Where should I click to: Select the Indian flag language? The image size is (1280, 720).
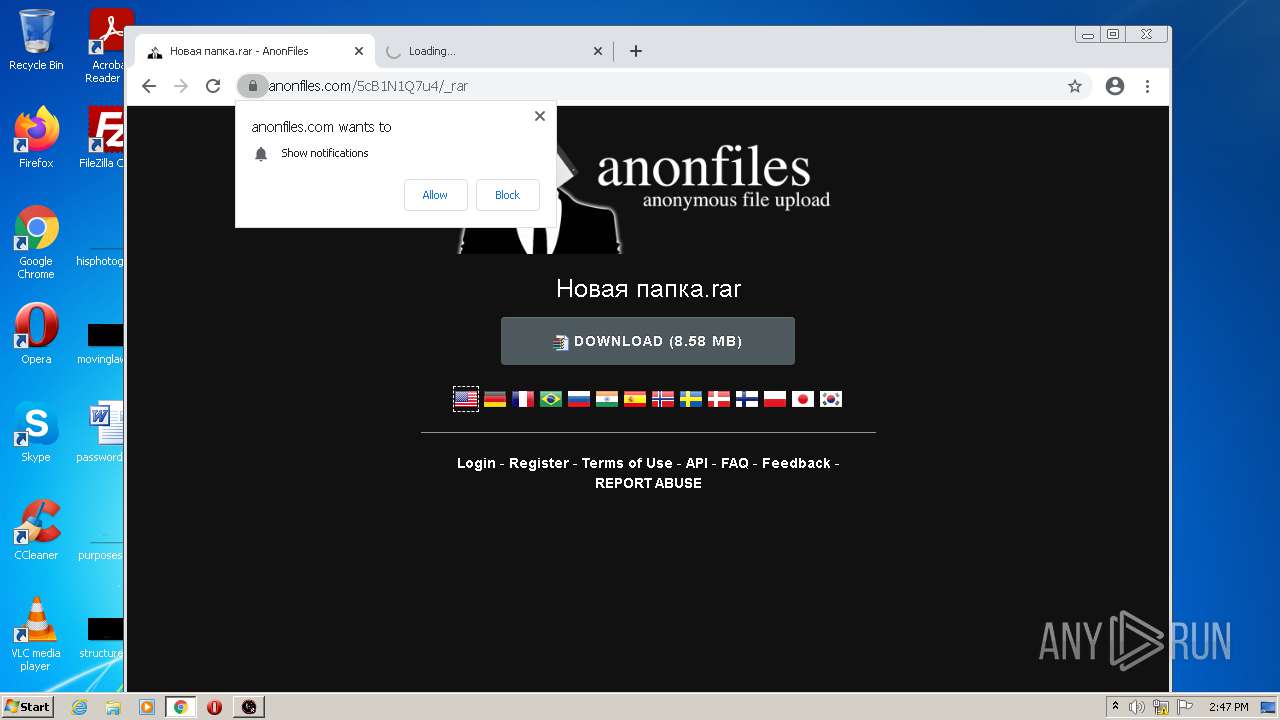[607, 399]
